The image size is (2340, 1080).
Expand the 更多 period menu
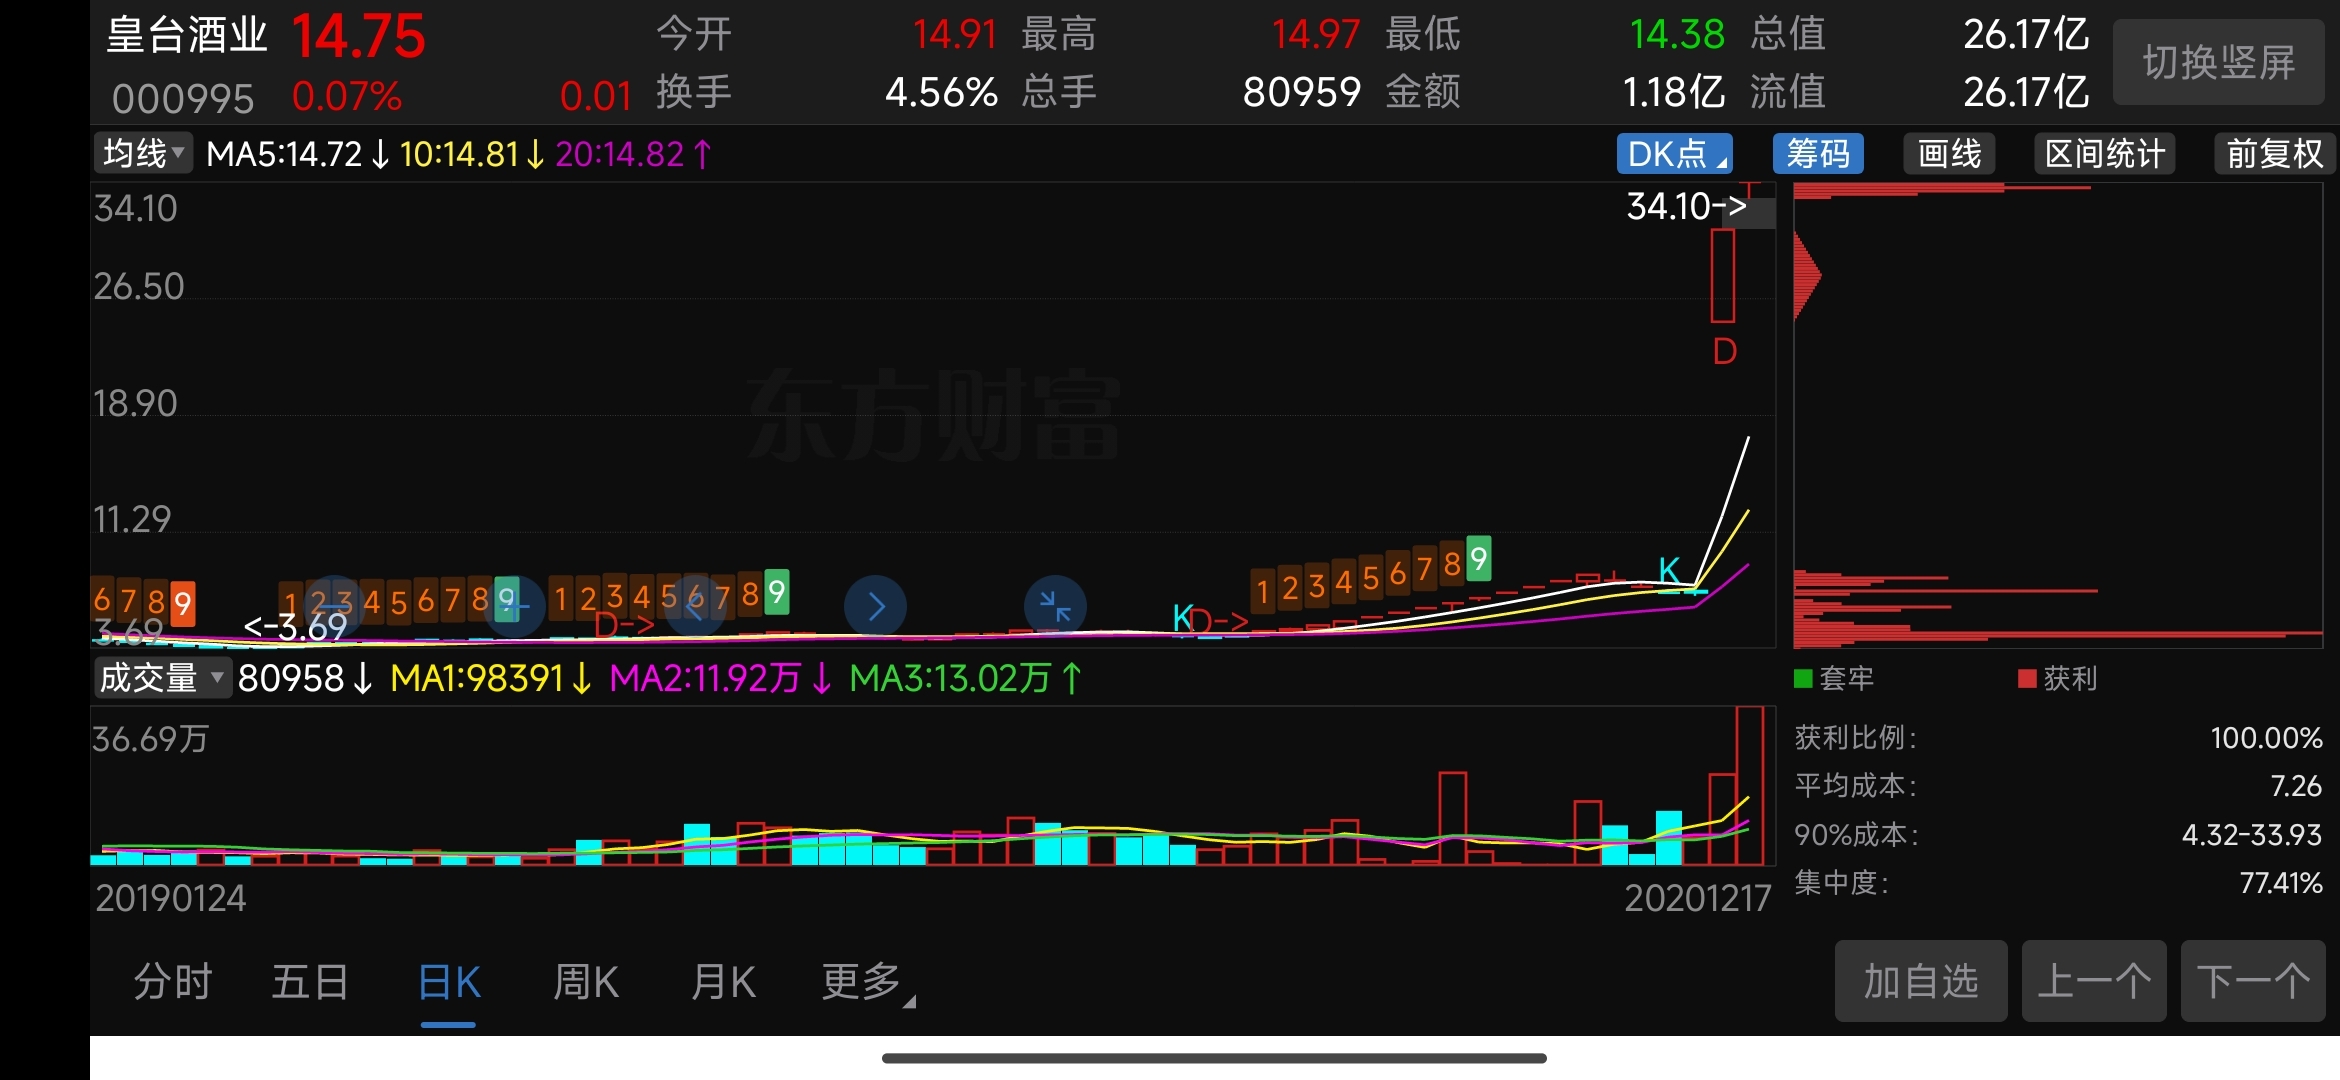867,982
